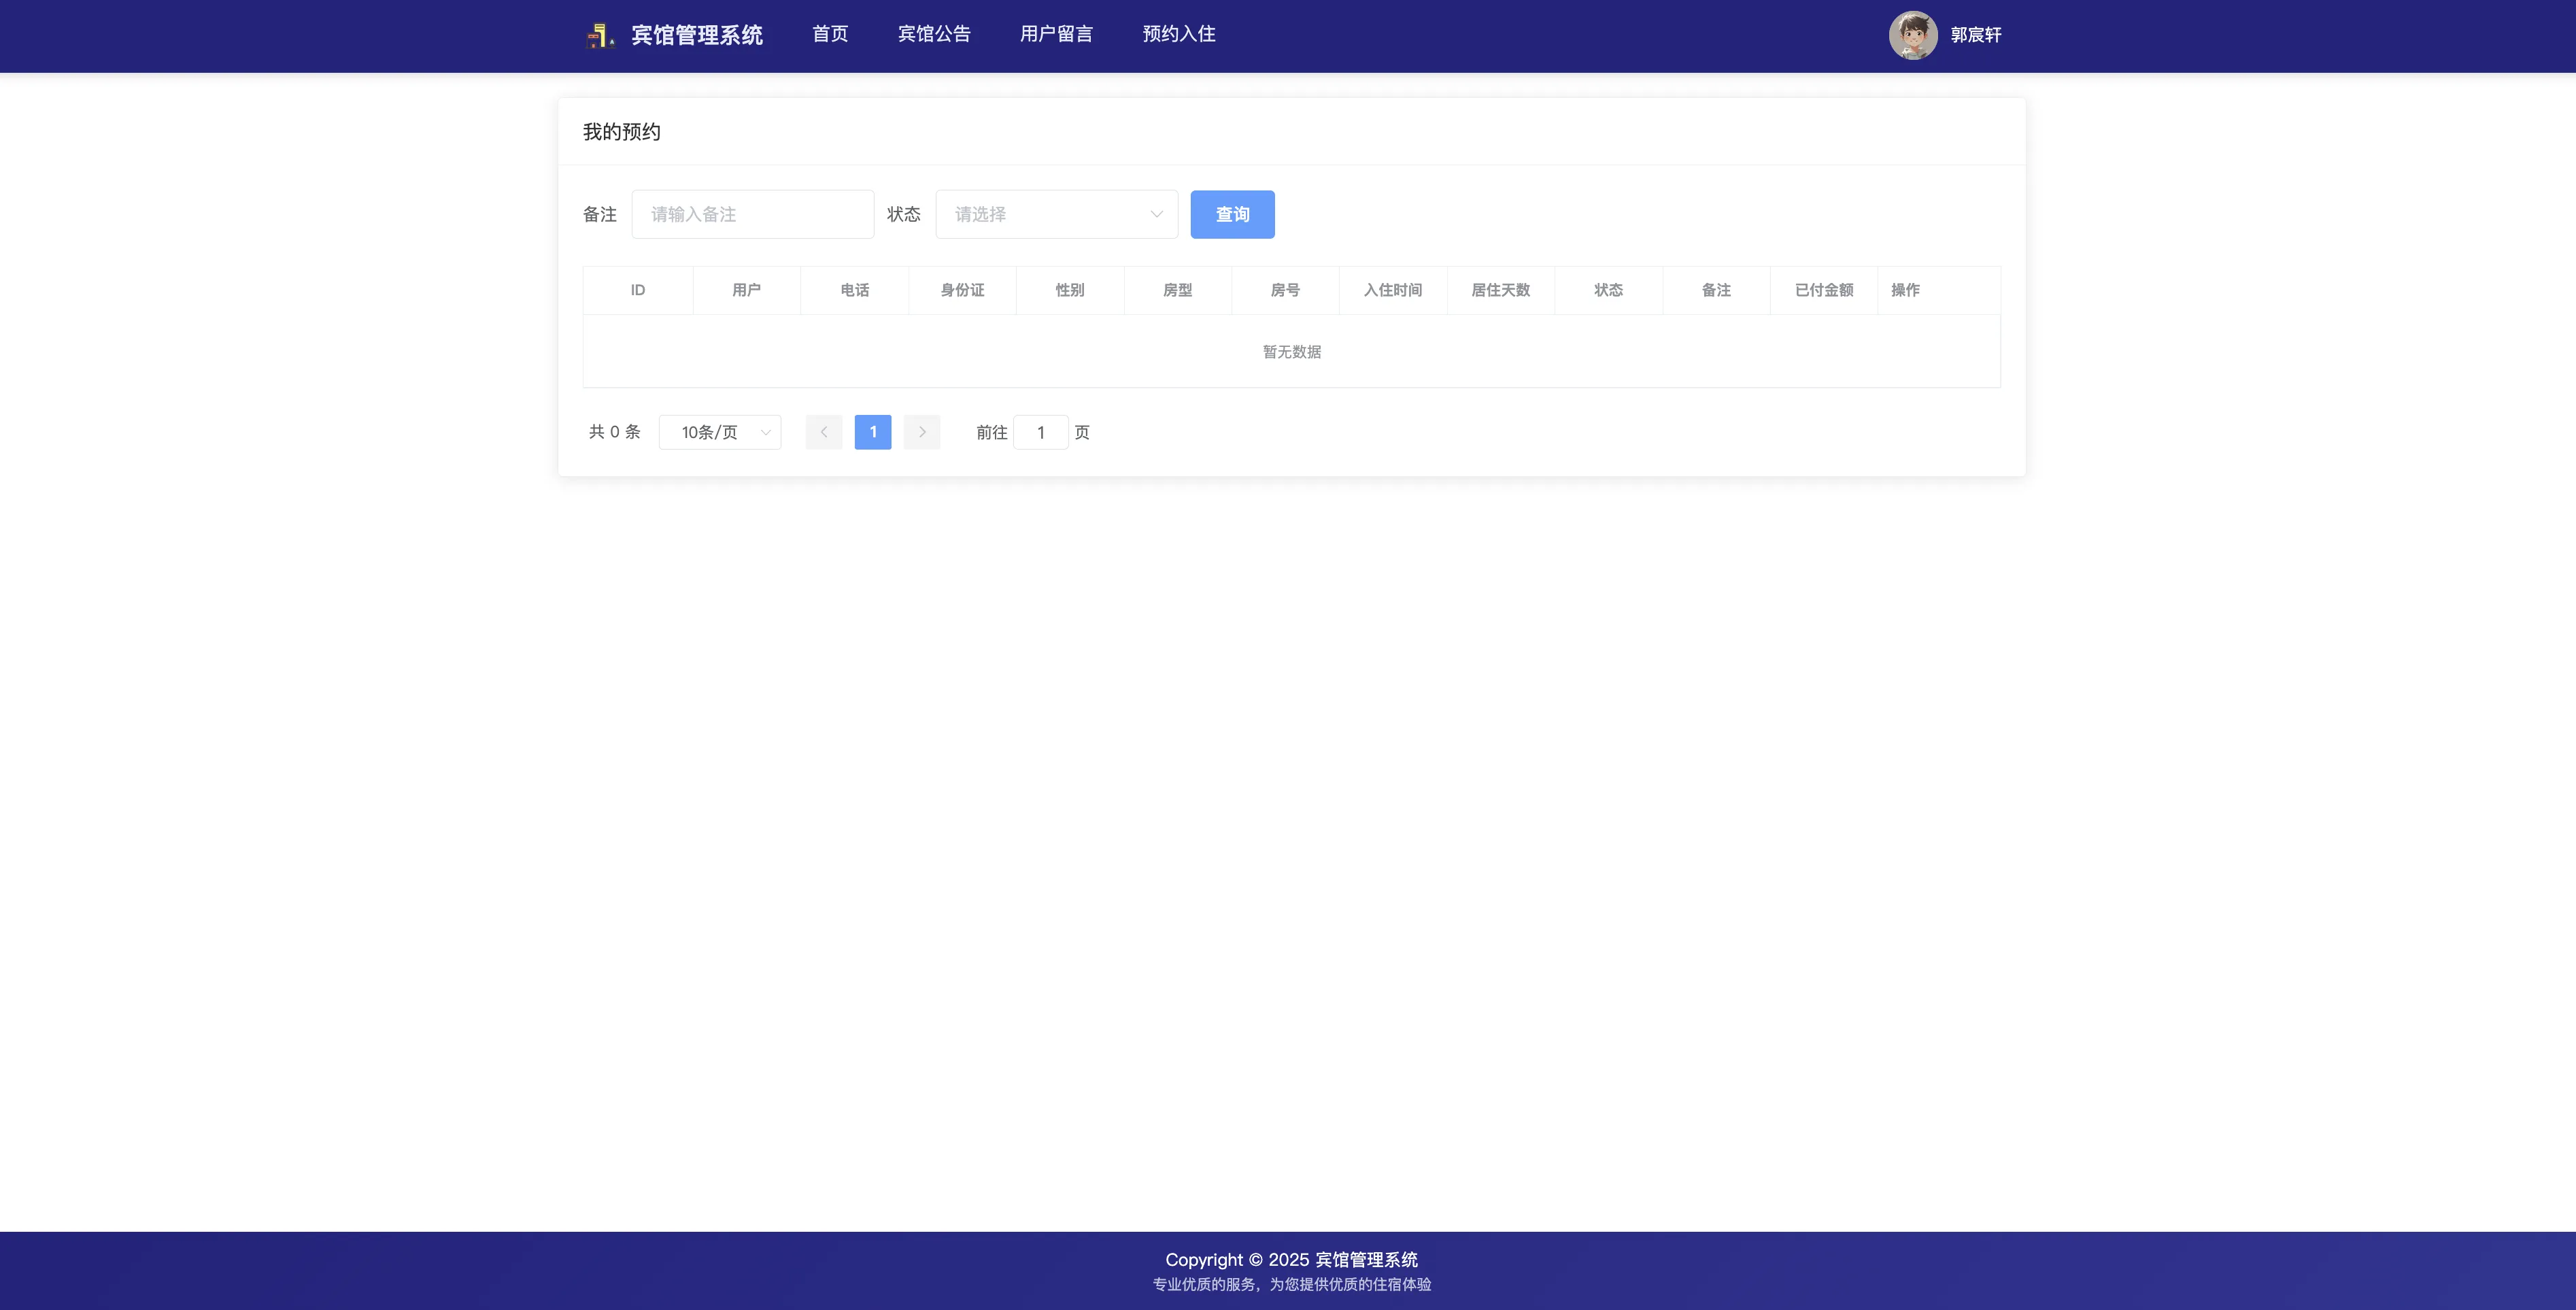The height and width of the screenshot is (1310, 2576).
Task: Go to previous page arrow
Action: pyautogui.click(x=823, y=432)
